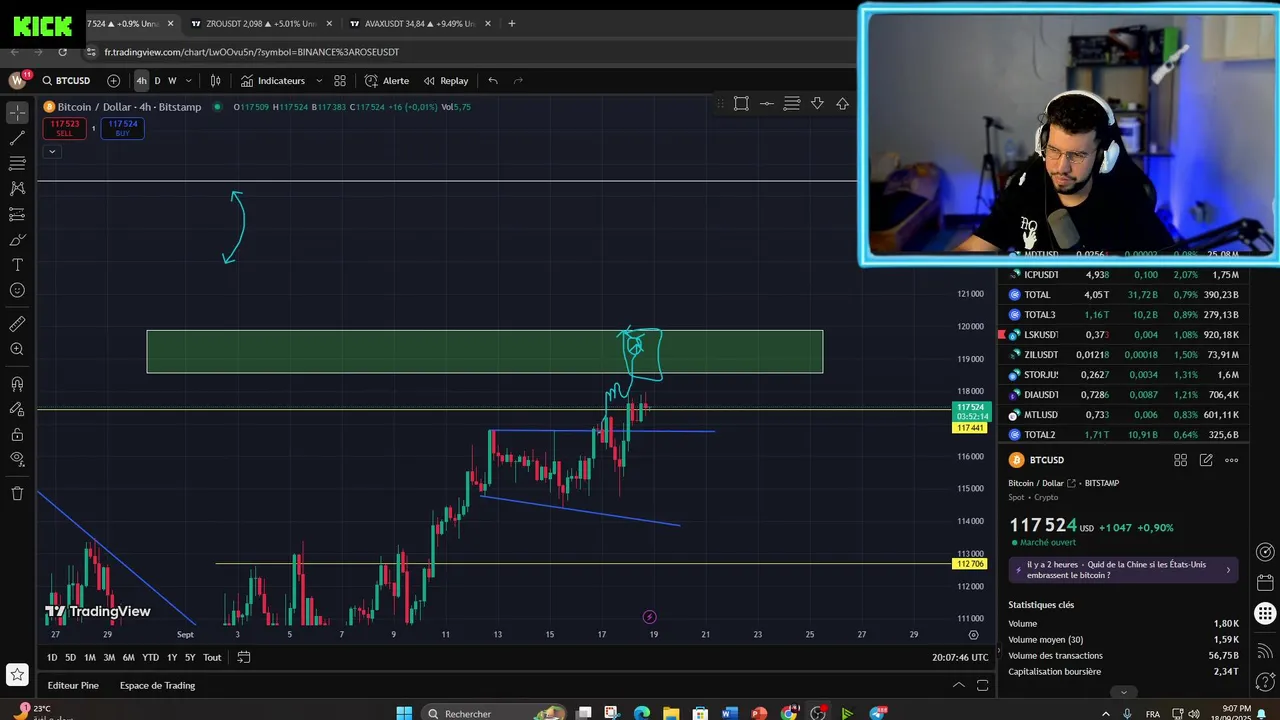Expand key statistics down chevron
This screenshot has height=720, width=1280.
point(1123,692)
